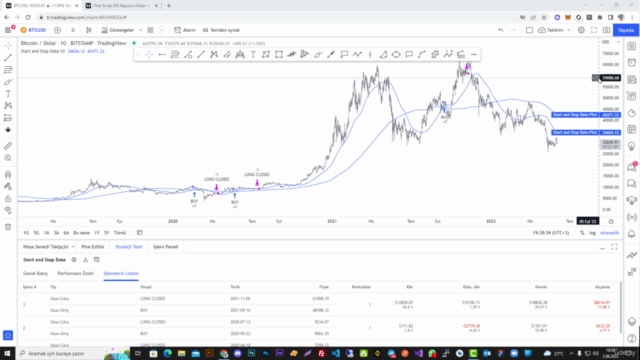The height and width of the screenshot is (360, 640).
Task: Switch to the Strateji Testi tab
Action: (129, 247)
